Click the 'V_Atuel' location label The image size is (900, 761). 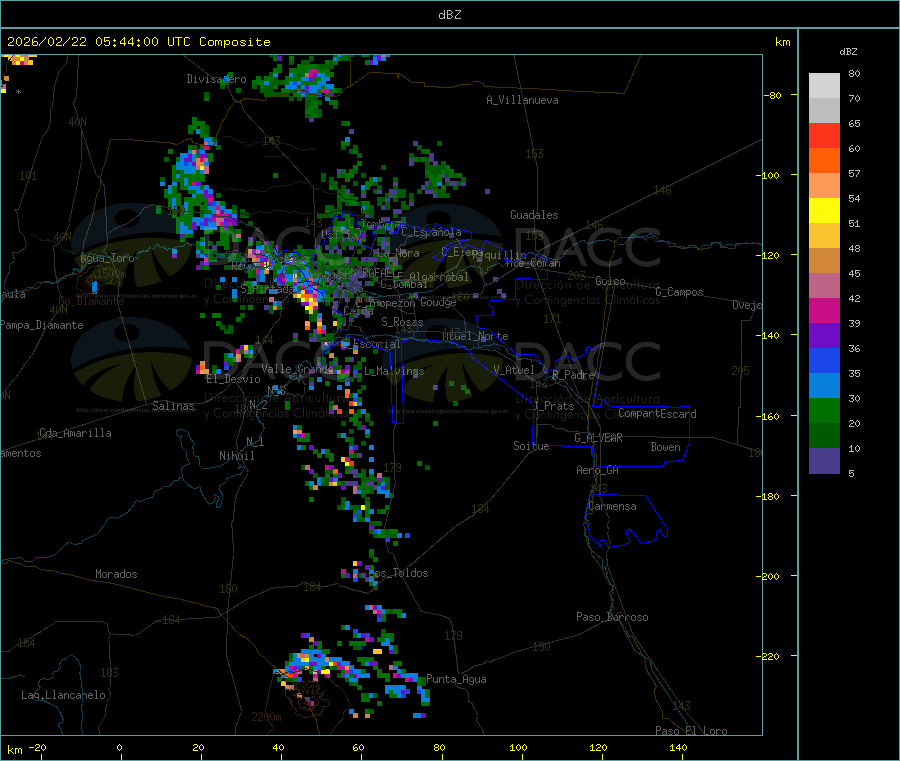coord(514,370)
